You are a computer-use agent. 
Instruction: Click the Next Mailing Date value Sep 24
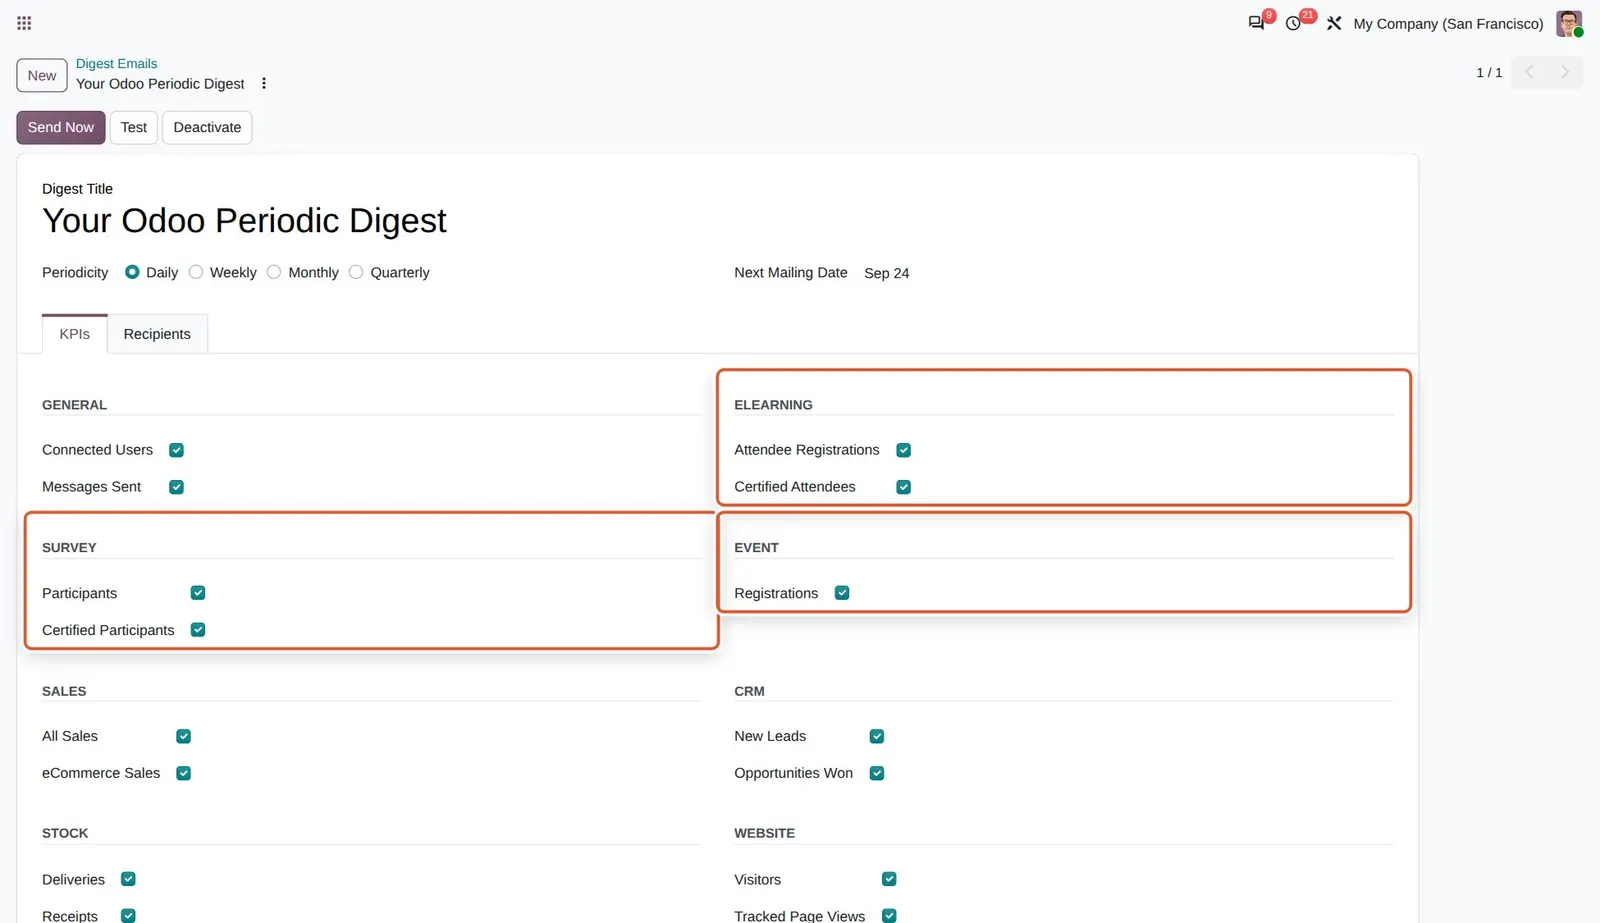point(887,273)
